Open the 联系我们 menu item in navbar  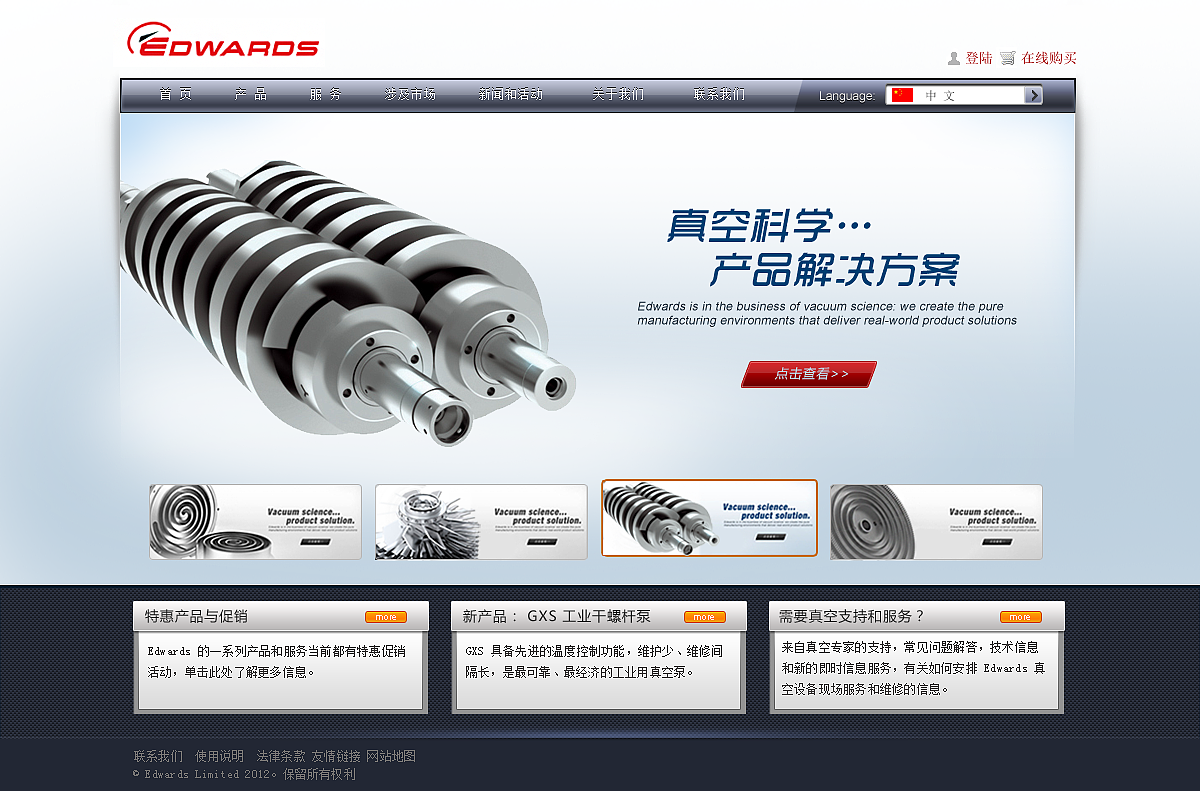tap(719, 95)
